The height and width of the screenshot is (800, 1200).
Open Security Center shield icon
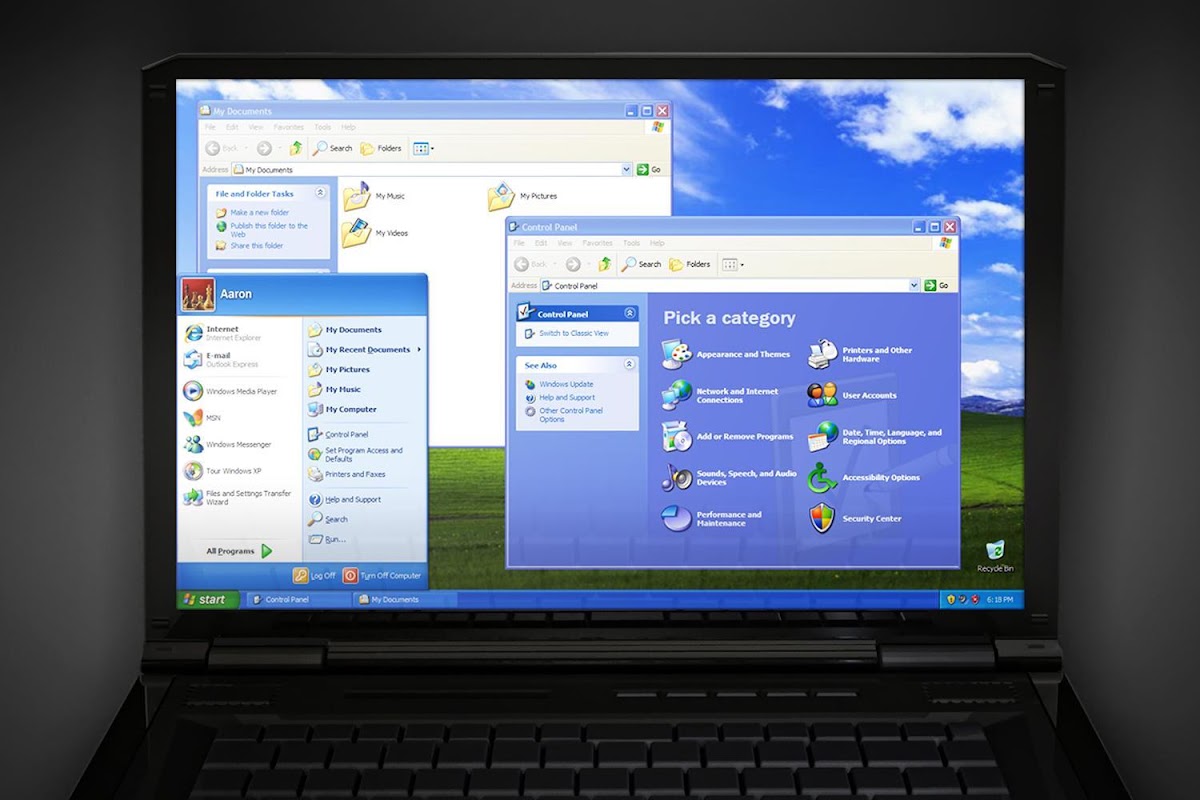point(822,518)
